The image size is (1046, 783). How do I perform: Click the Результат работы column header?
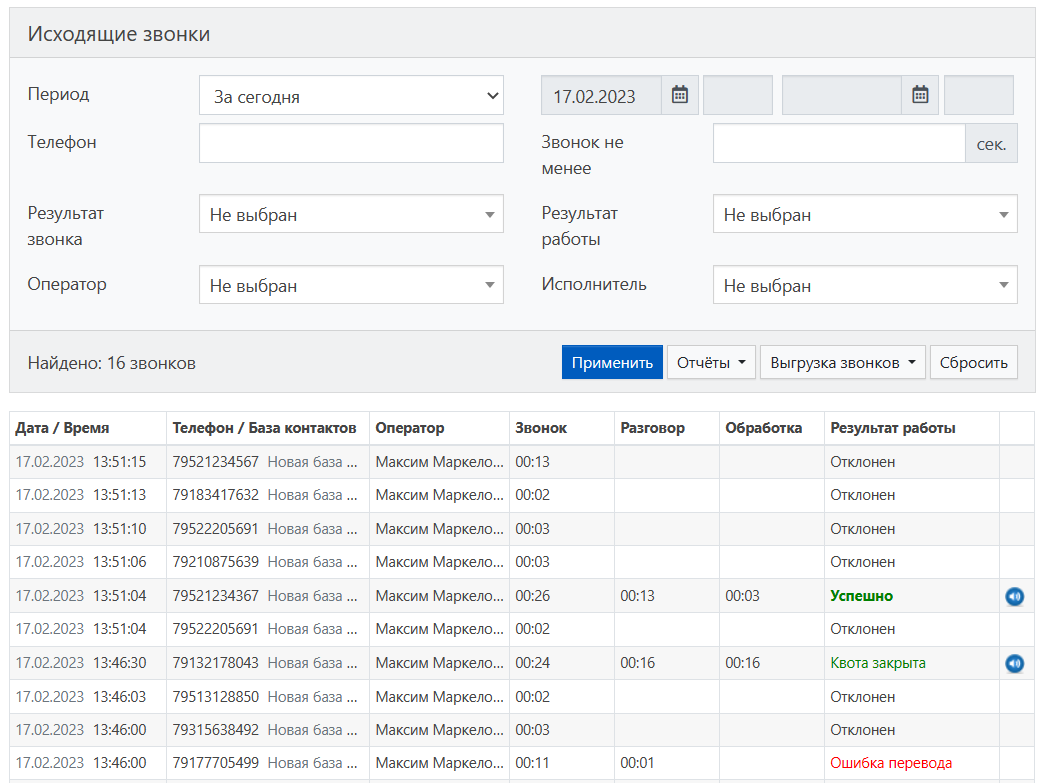[x=892, y=428]
